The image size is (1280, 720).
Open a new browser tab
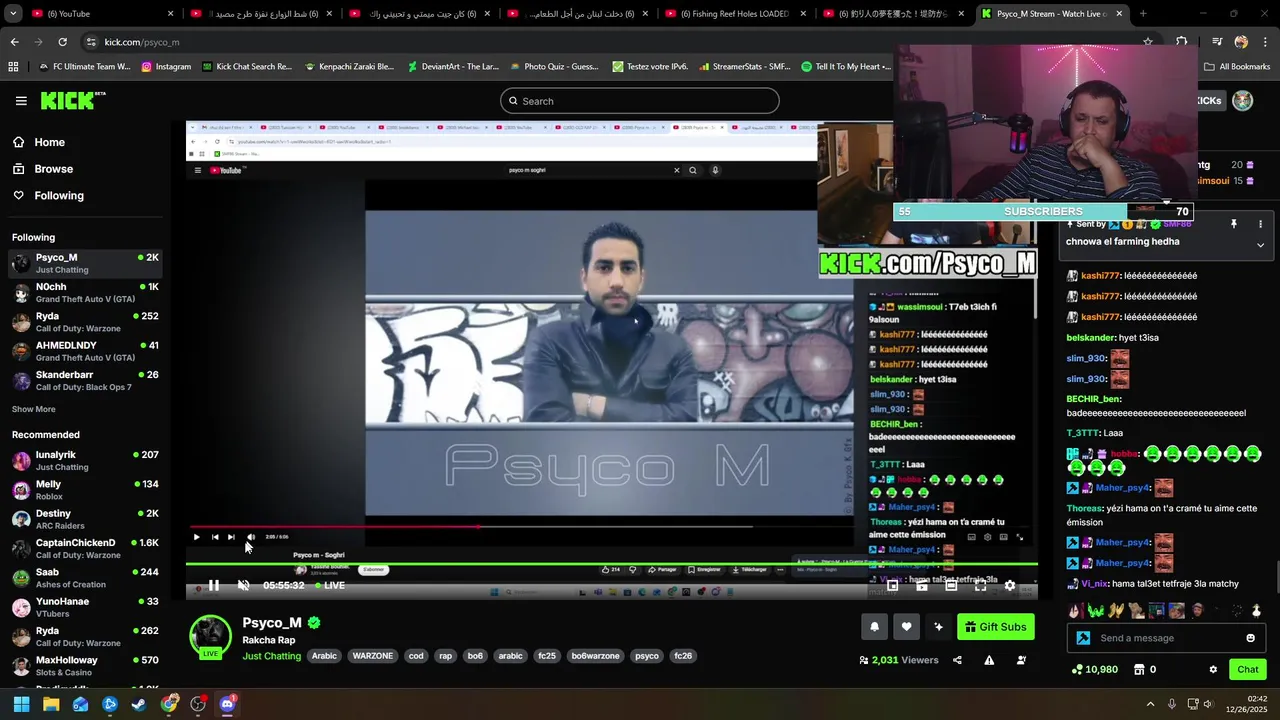pyautogui.click(x=1143, y=14)
